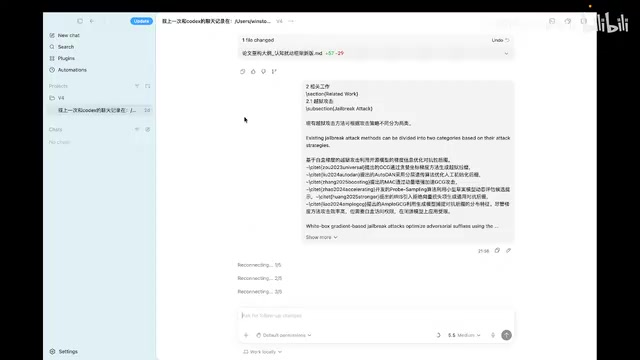Click the thread title at the top

(x=216, y=21)
